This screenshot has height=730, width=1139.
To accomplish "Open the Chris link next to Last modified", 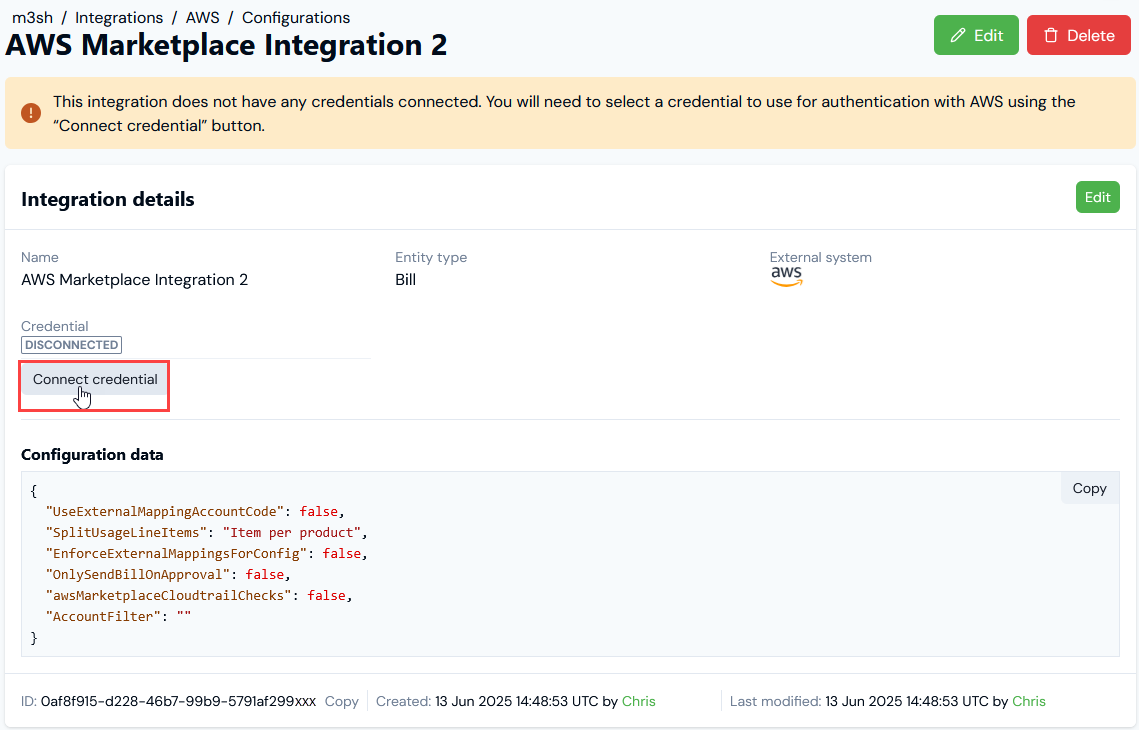I will pos(1029,702).
